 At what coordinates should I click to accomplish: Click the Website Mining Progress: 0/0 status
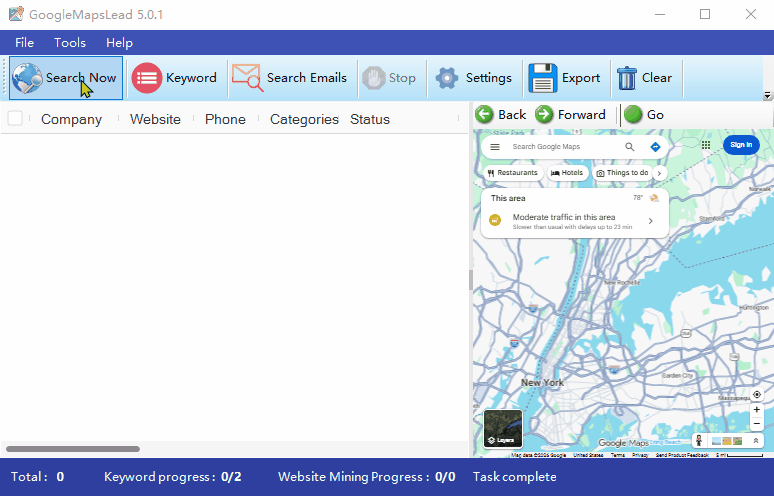[366, 477]
